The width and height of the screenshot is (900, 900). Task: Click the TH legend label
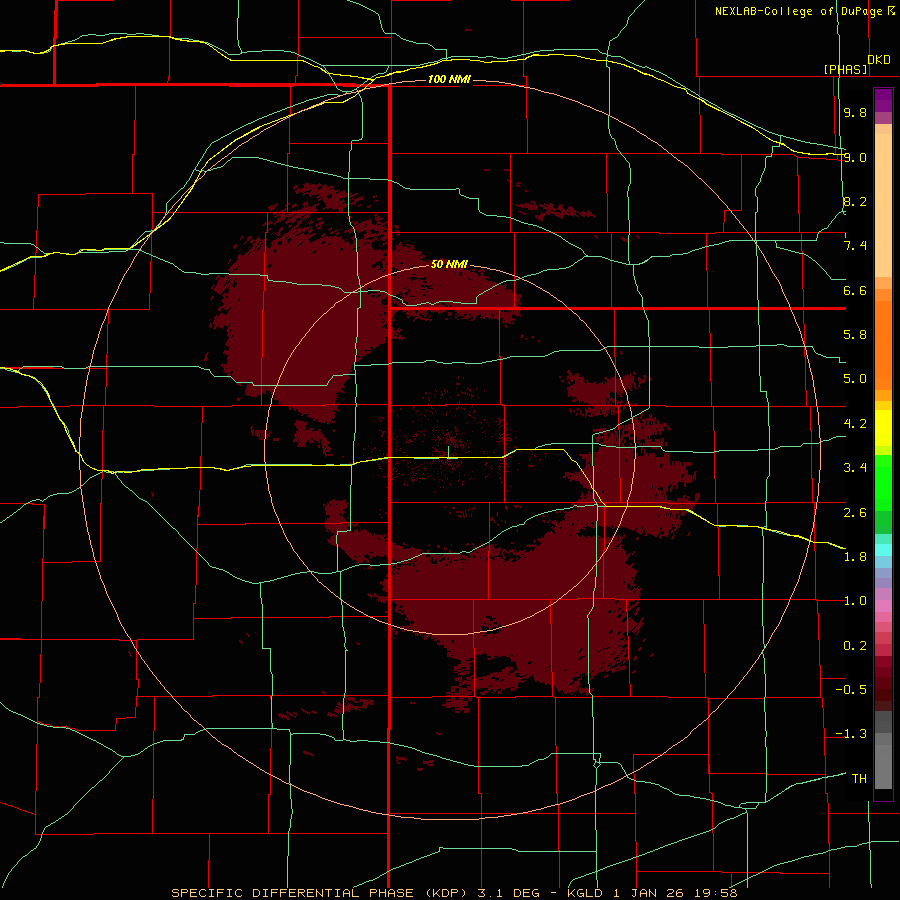click(x=859, y=779)
